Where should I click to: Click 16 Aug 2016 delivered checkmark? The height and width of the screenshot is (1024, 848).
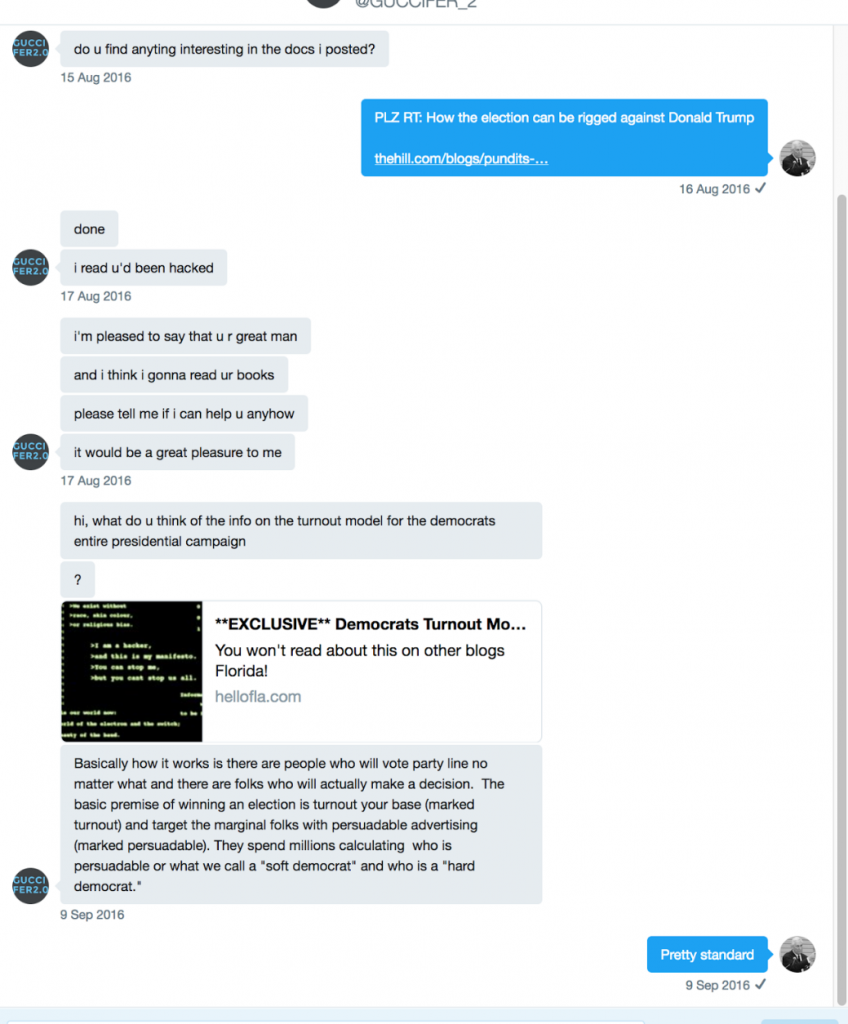tap(760, 188)
